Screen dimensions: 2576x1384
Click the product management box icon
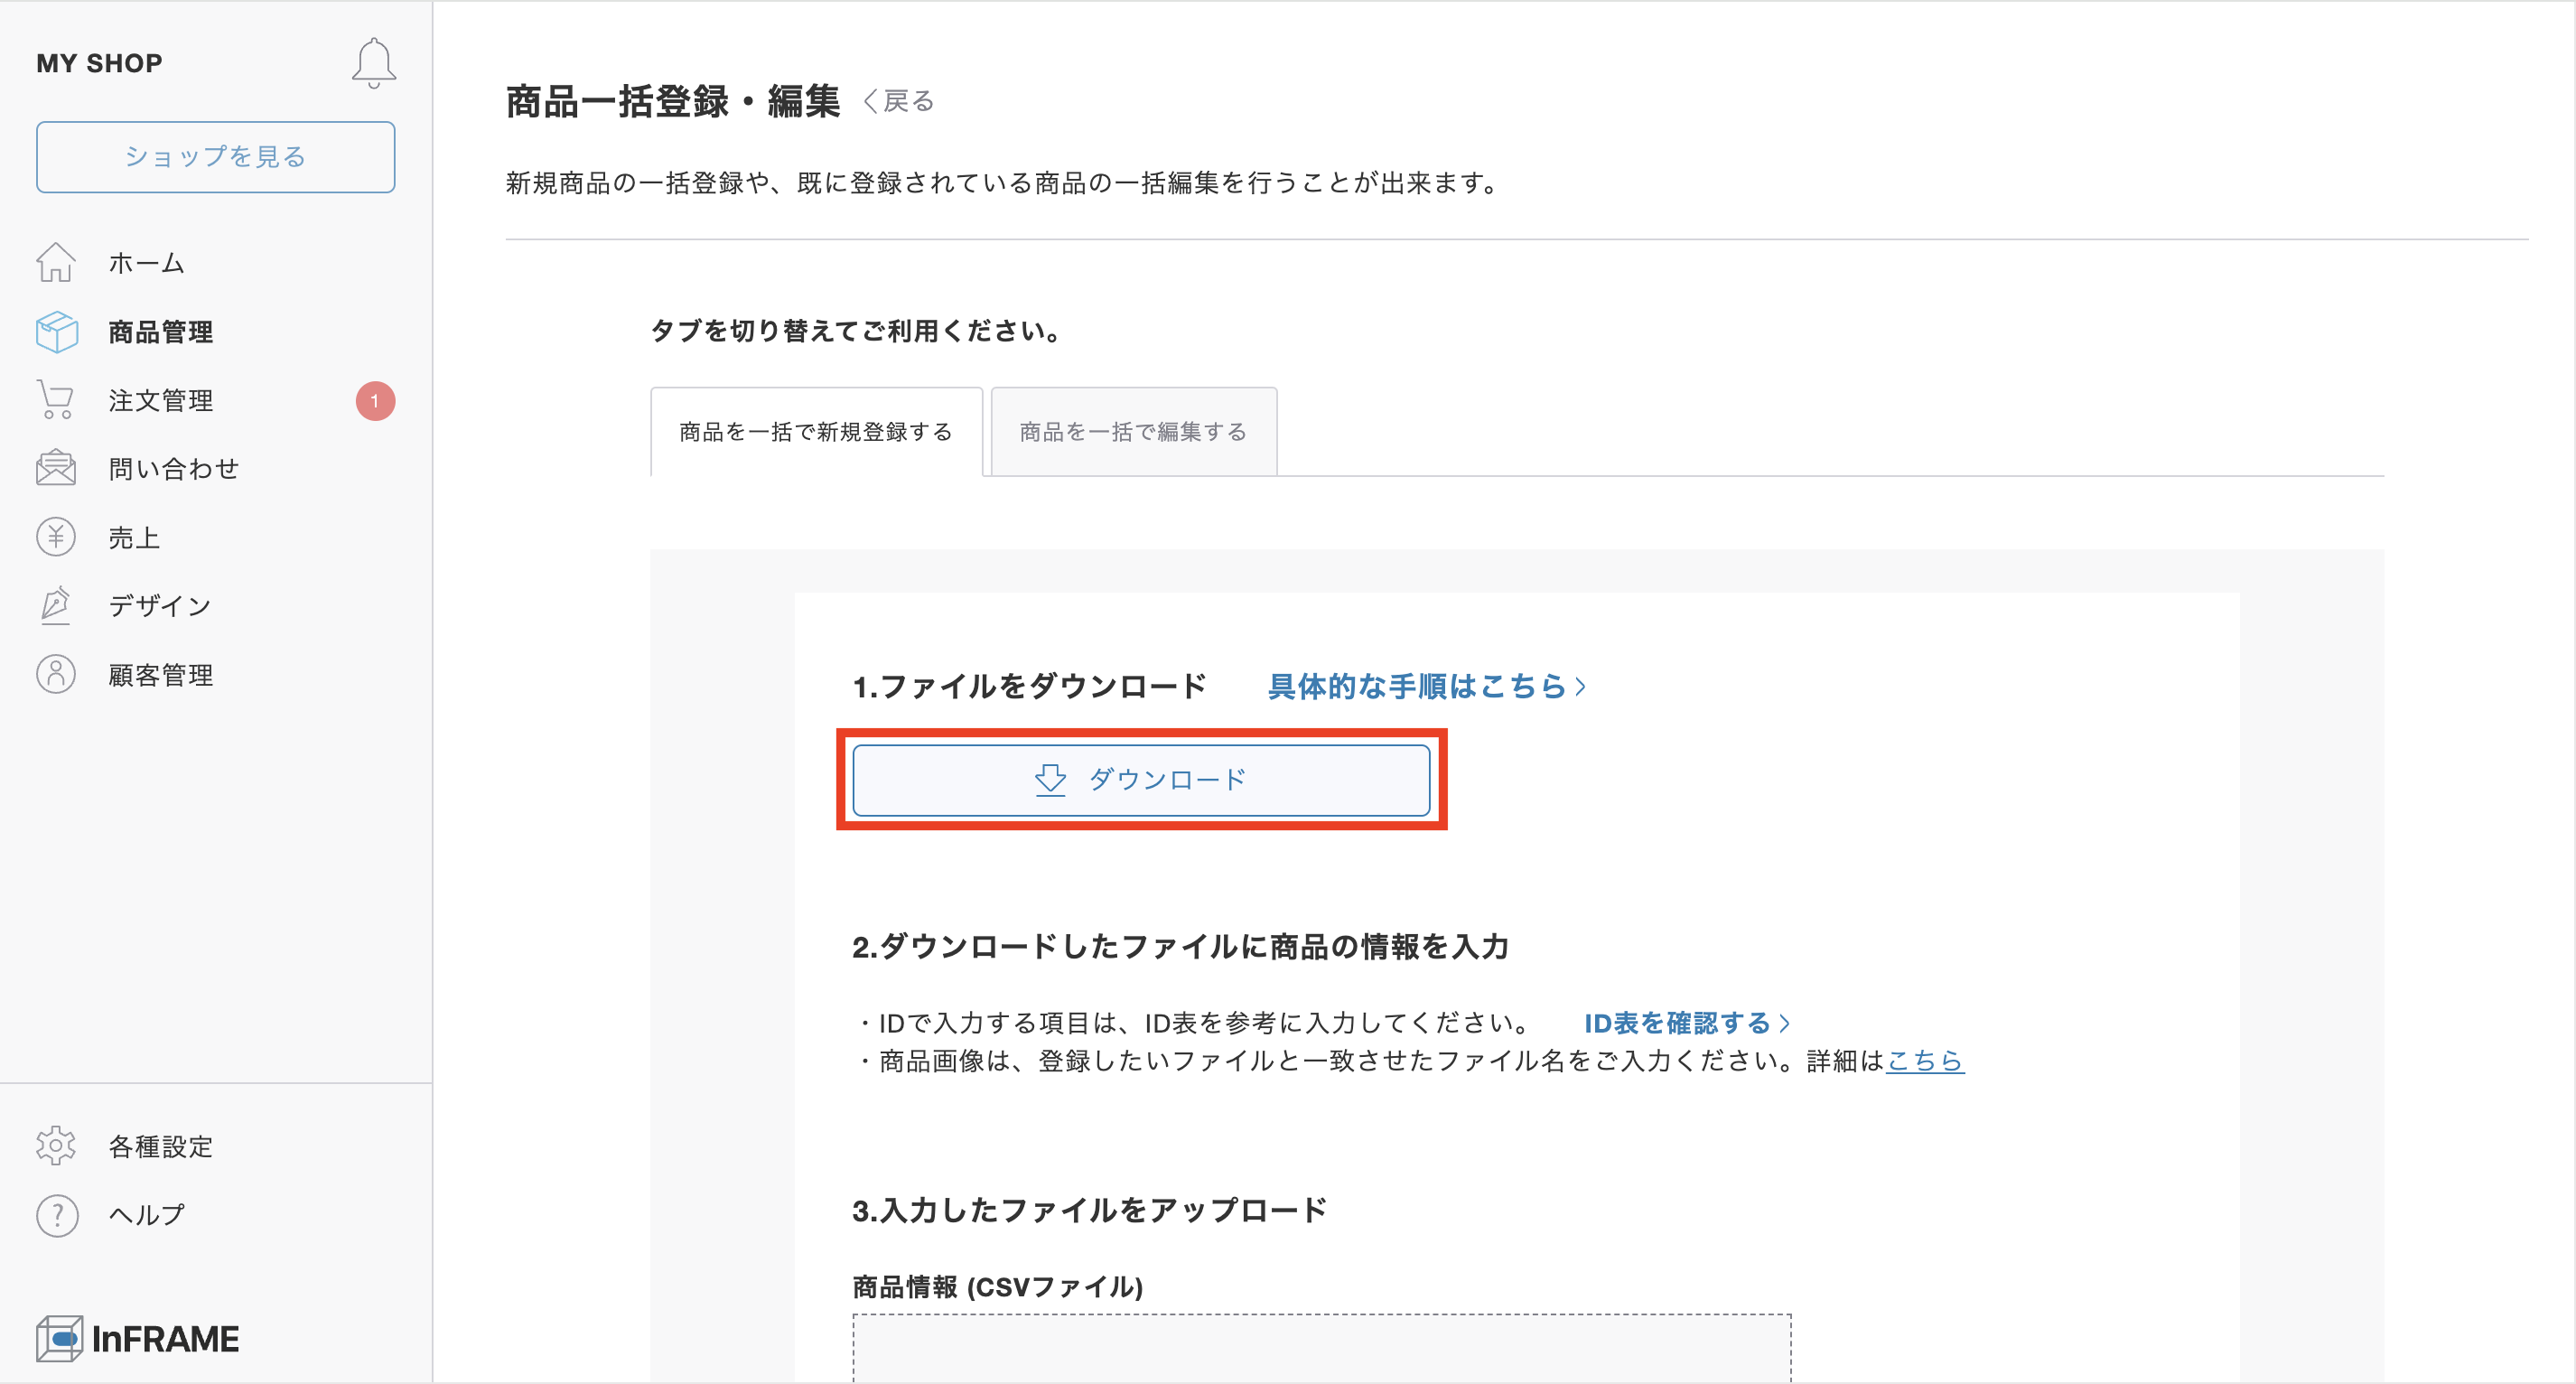pos(56,332)
